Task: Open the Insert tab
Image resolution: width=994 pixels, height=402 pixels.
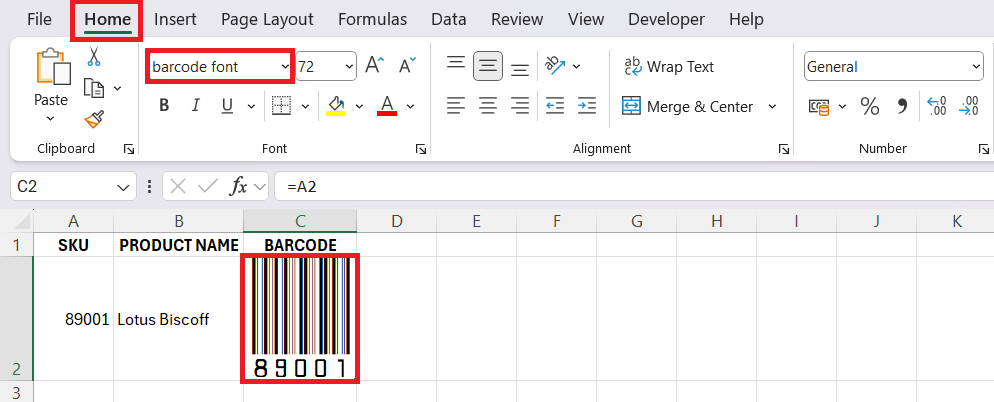Action: click(x=175, y=20)
